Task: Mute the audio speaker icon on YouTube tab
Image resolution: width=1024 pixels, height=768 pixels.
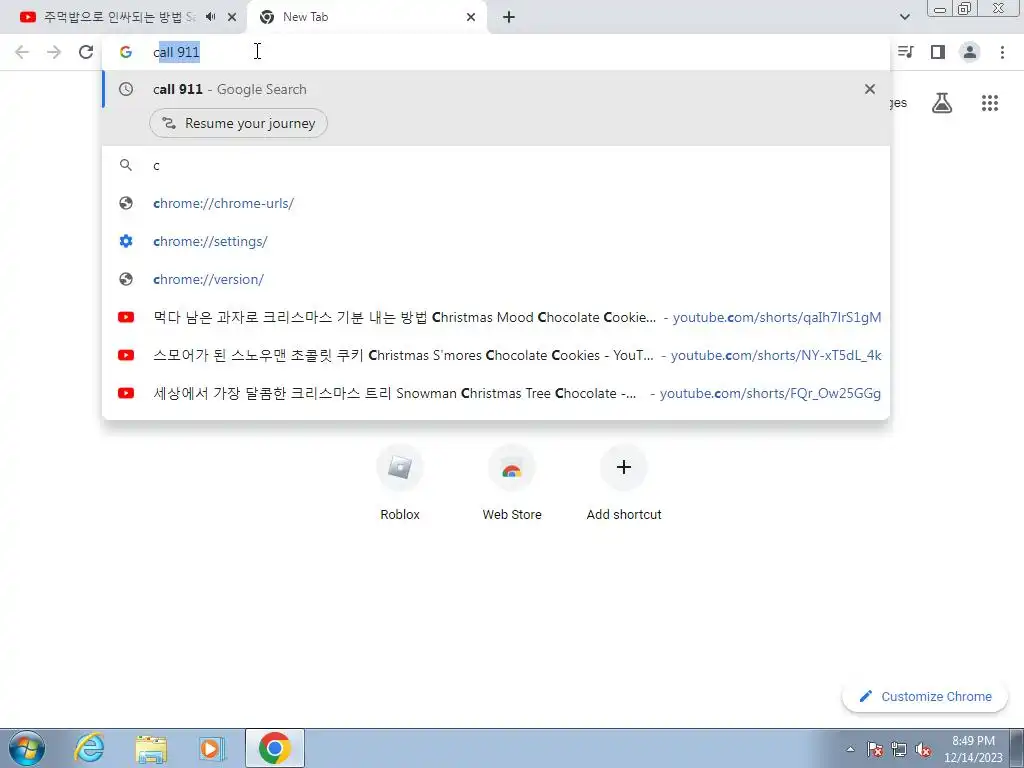Action: [x=210, y=17]
